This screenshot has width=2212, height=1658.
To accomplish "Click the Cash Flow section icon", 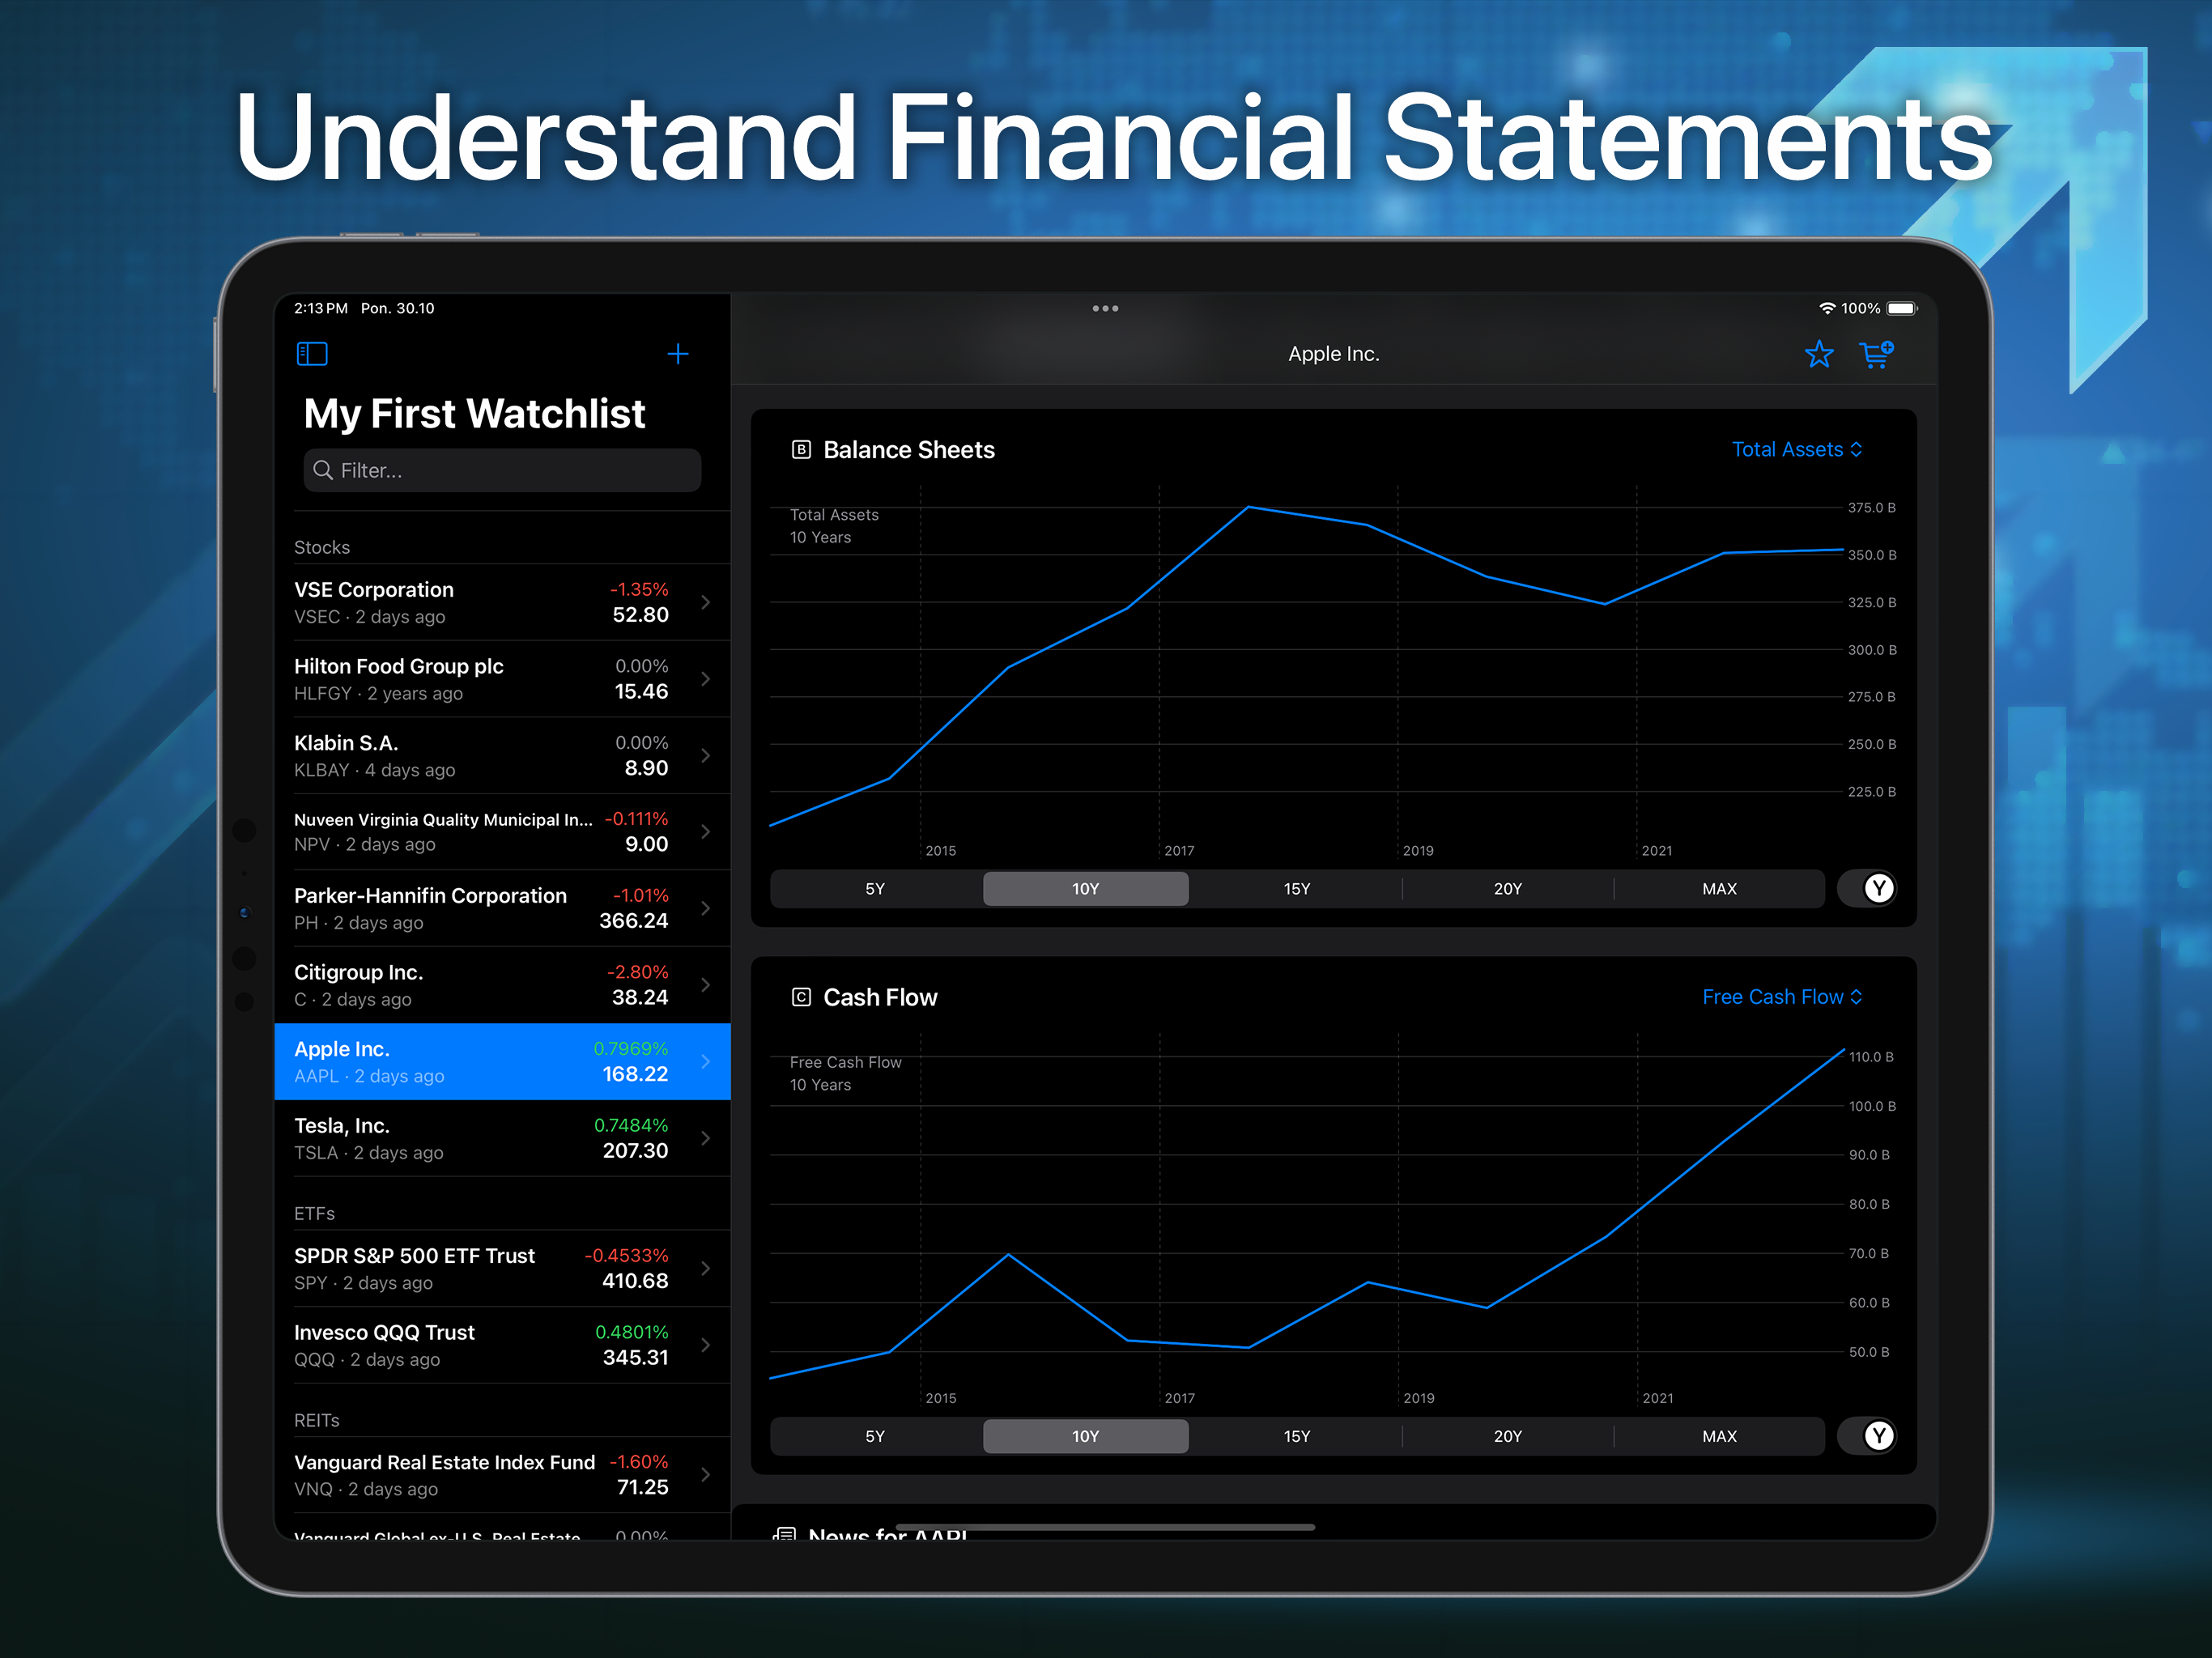I will point(801,997).
